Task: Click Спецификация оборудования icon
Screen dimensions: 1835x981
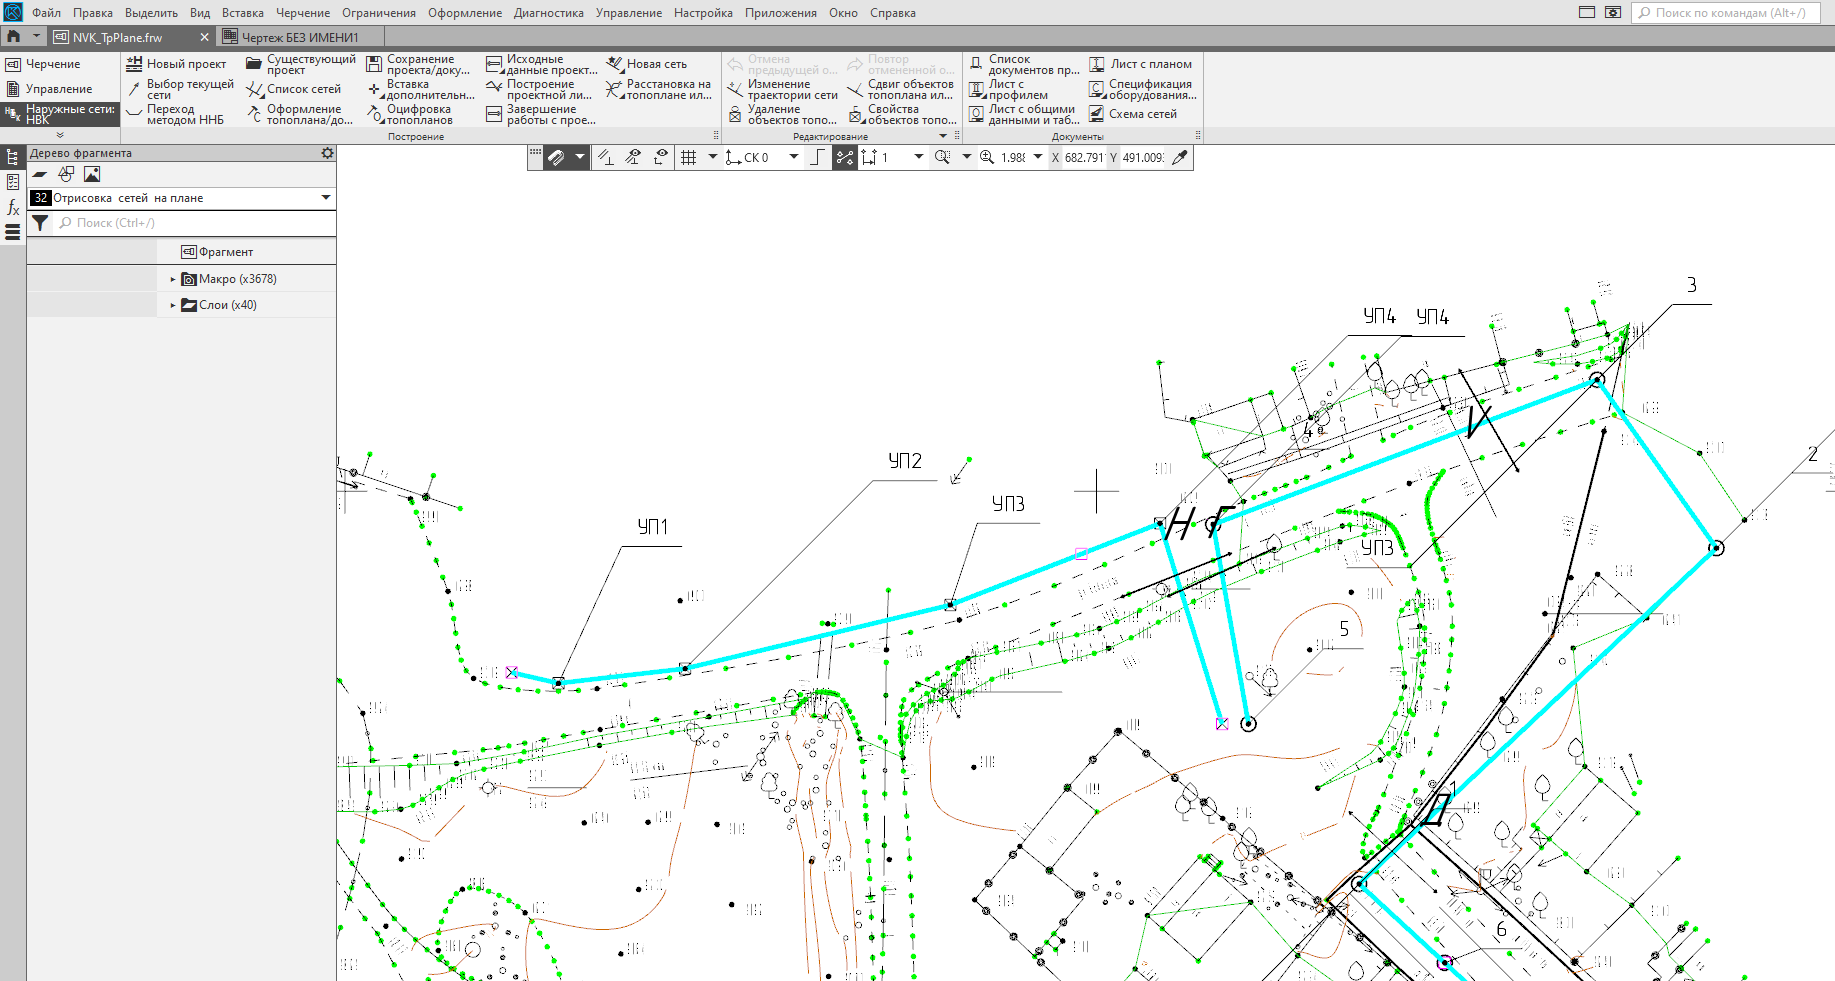Action: [x=1097, y=90]
